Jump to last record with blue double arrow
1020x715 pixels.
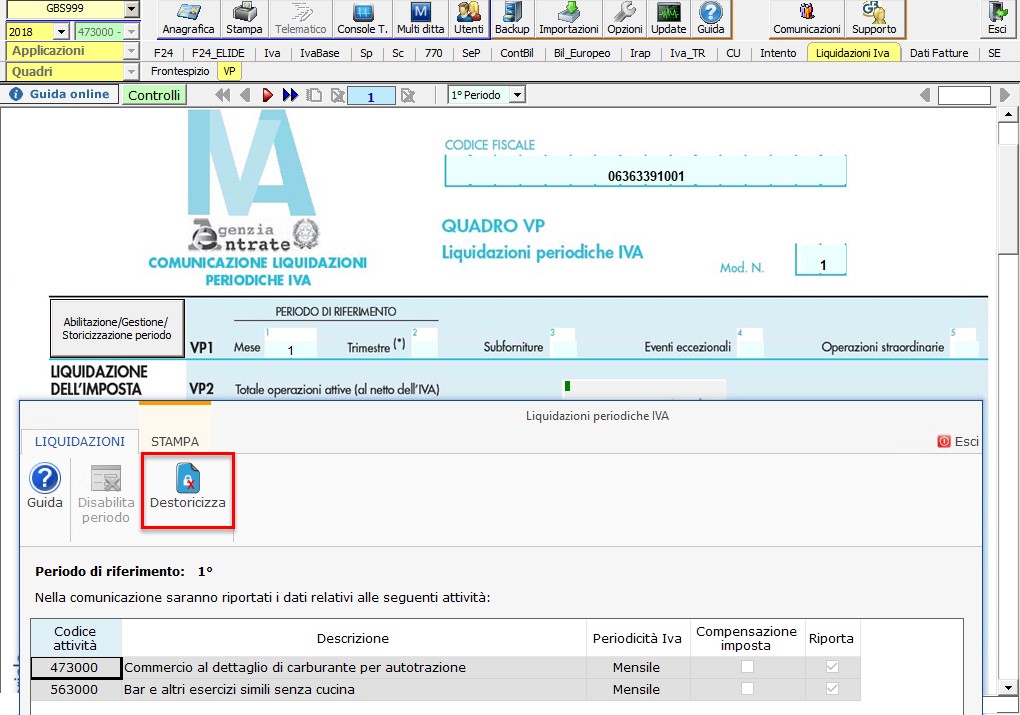coord(290,95)
